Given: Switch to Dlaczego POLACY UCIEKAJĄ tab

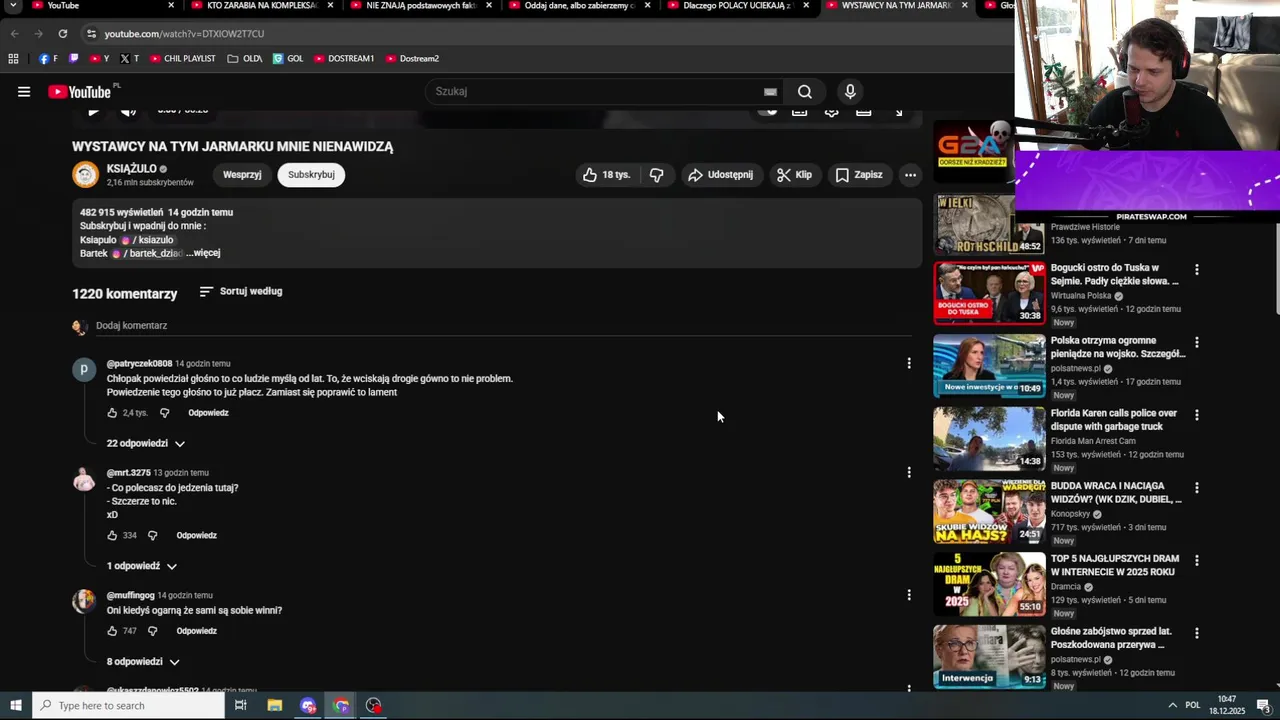Looking at the screenshot, I should pyautogui.click(x=738, y=6).
